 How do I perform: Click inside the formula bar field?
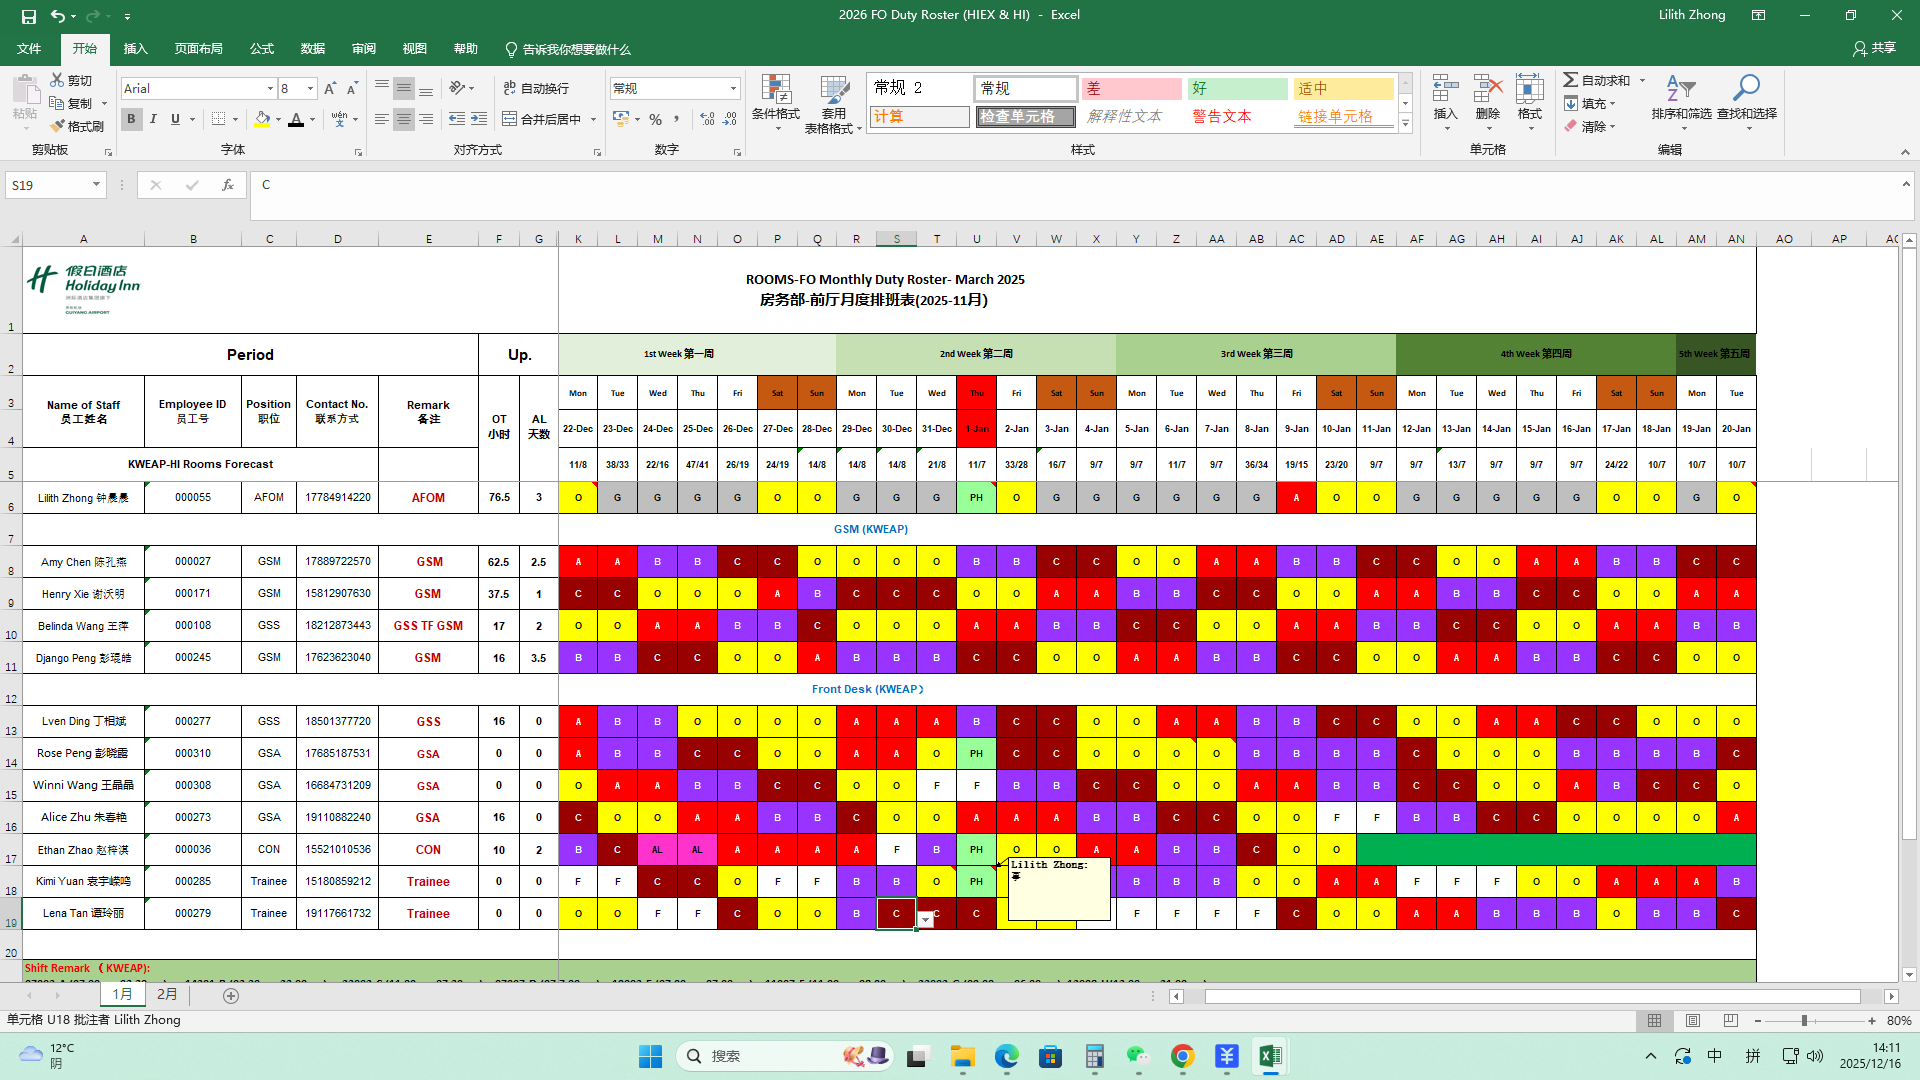click(x=1000, y=185)
